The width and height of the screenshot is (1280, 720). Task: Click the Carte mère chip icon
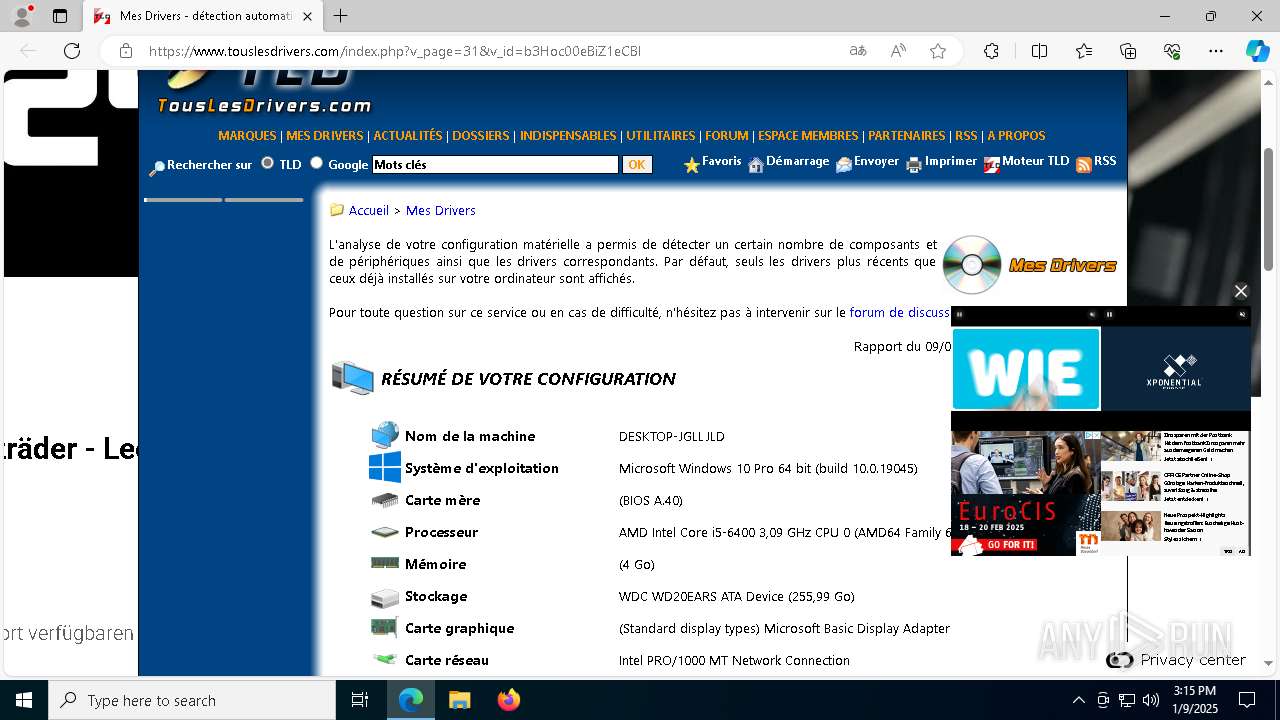coord(385,500)
